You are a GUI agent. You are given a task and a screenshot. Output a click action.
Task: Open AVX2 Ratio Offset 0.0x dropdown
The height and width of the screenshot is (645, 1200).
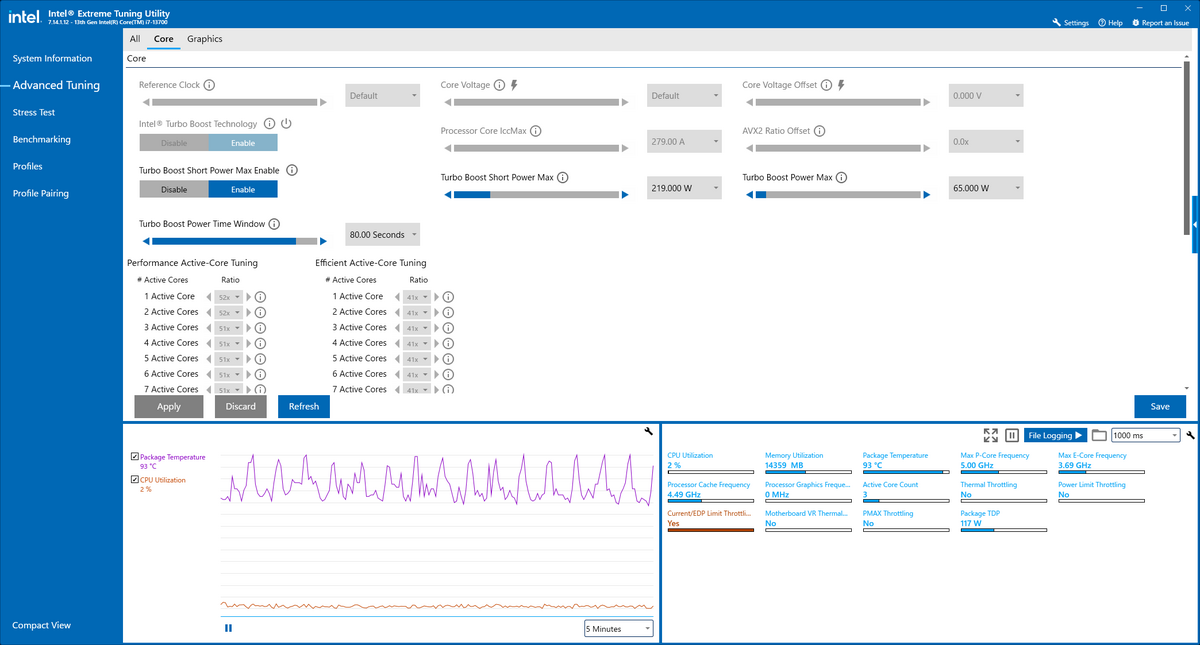986,142
